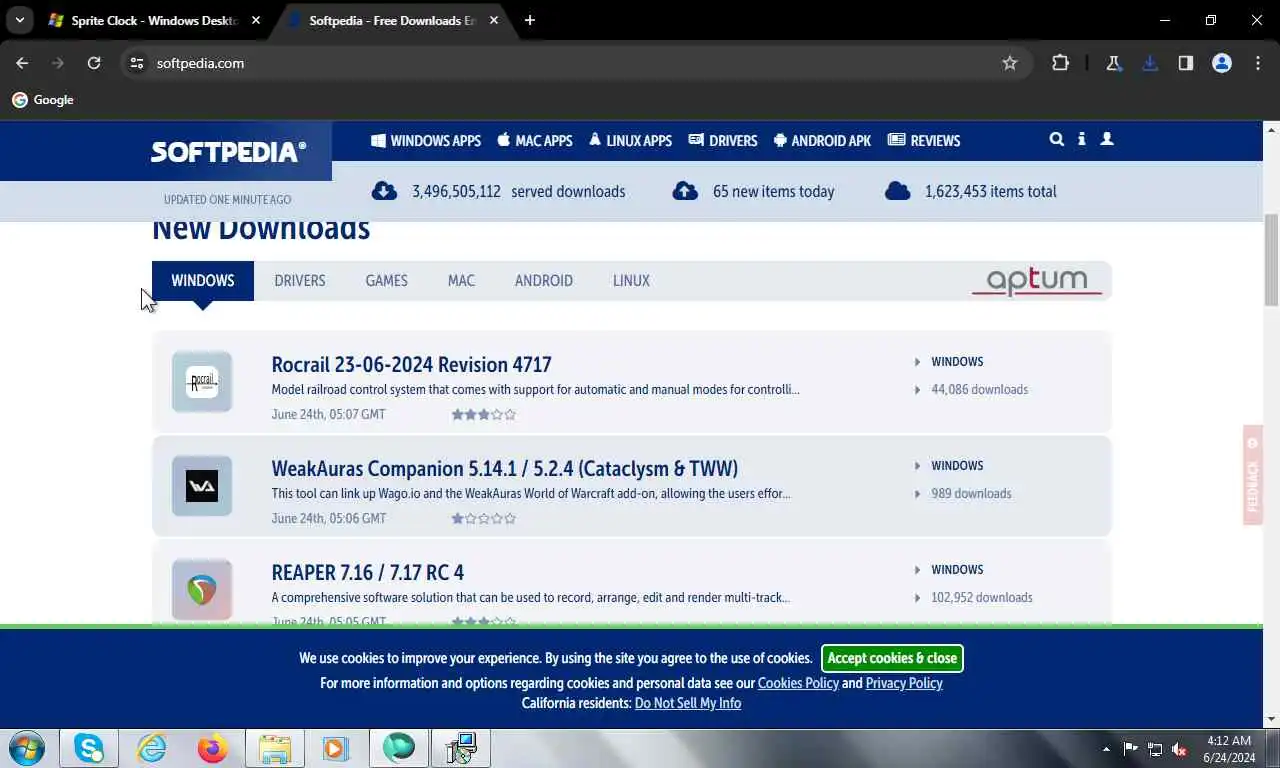The height and width of the screenshot is (768, 1280).
Task: Open the user account icon in Softpedia header
Action: point(1107,140)
